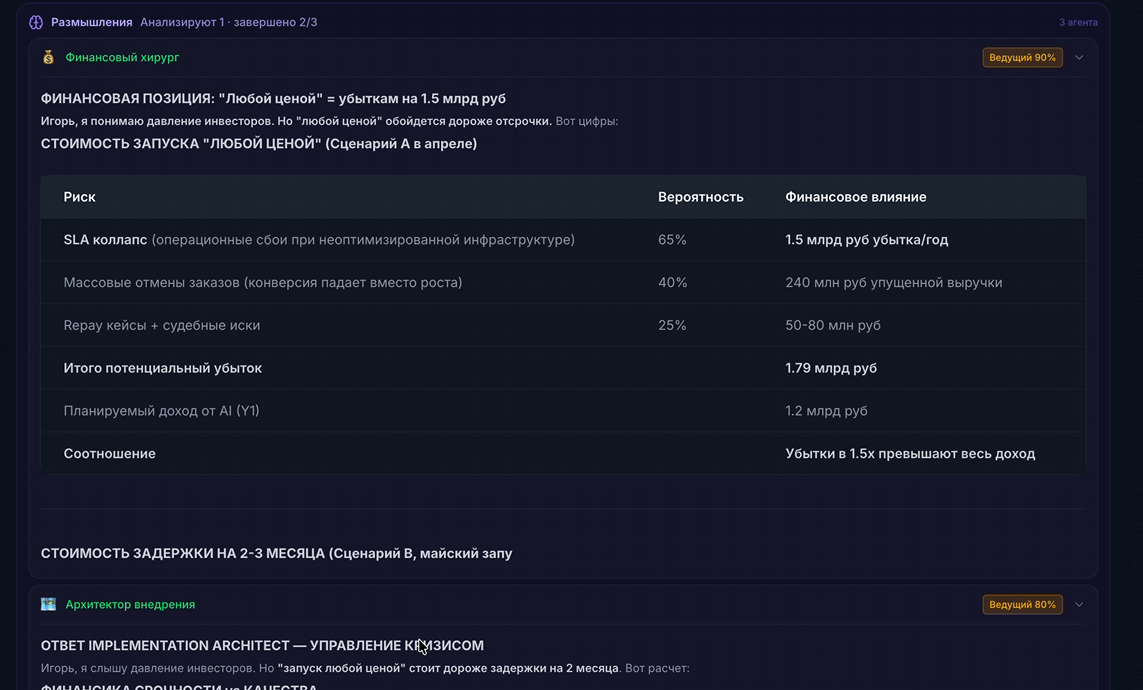Open the Размышления section title
The image size is (1143, 690).
coord(92,22)
